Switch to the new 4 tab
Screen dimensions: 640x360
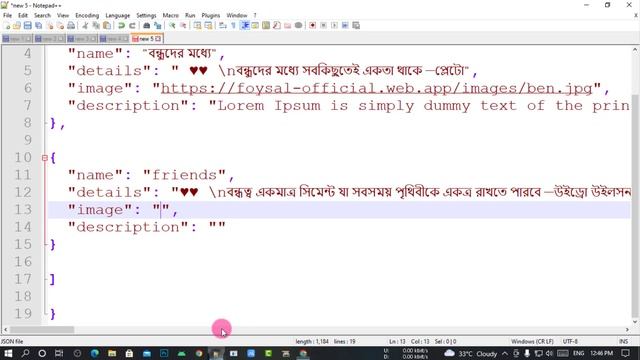(x=114, y=39)
